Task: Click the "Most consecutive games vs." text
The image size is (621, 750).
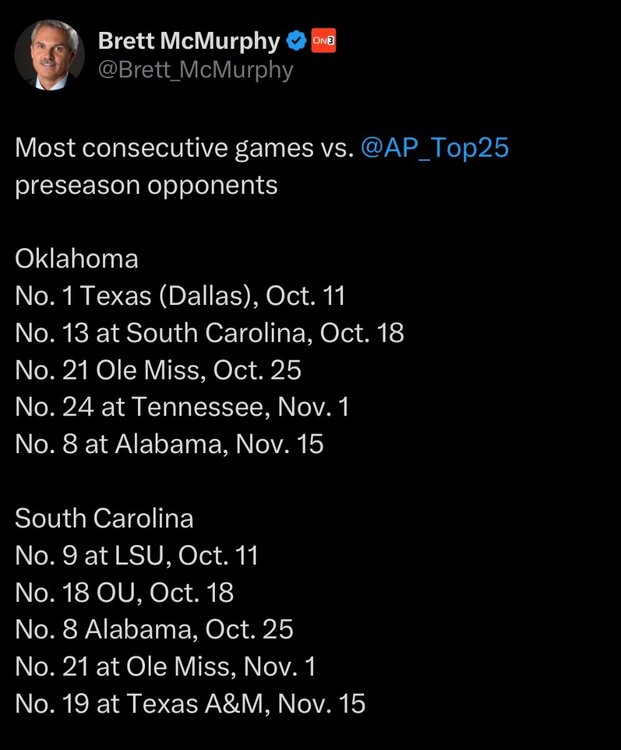Action: tap(182, 148)
